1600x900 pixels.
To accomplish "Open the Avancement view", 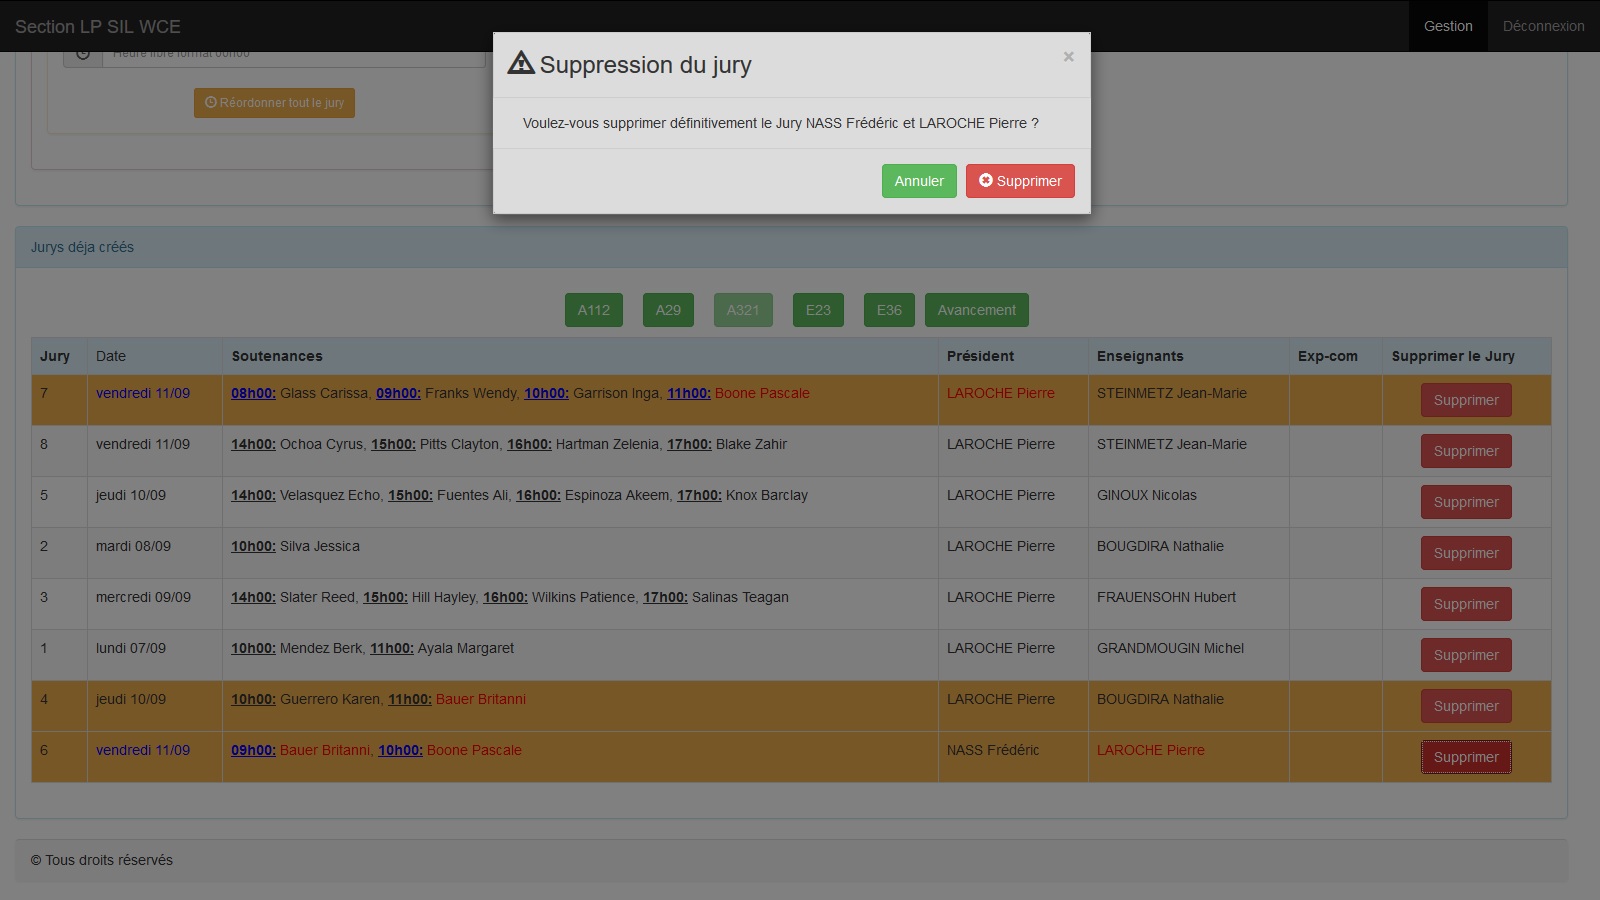I will (x=976, y=310).
